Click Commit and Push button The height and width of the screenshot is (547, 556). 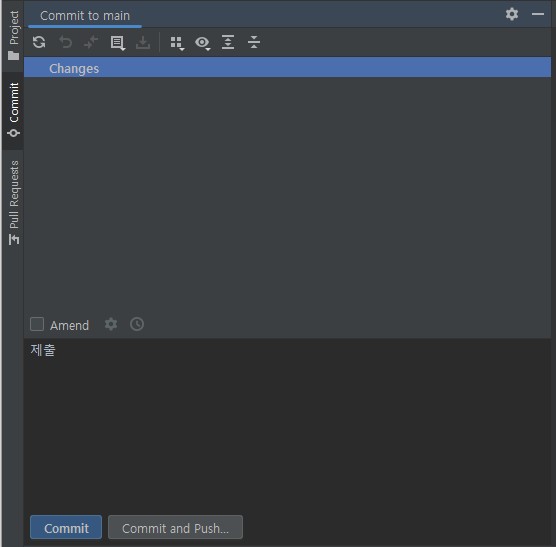(x=175, y=527)
